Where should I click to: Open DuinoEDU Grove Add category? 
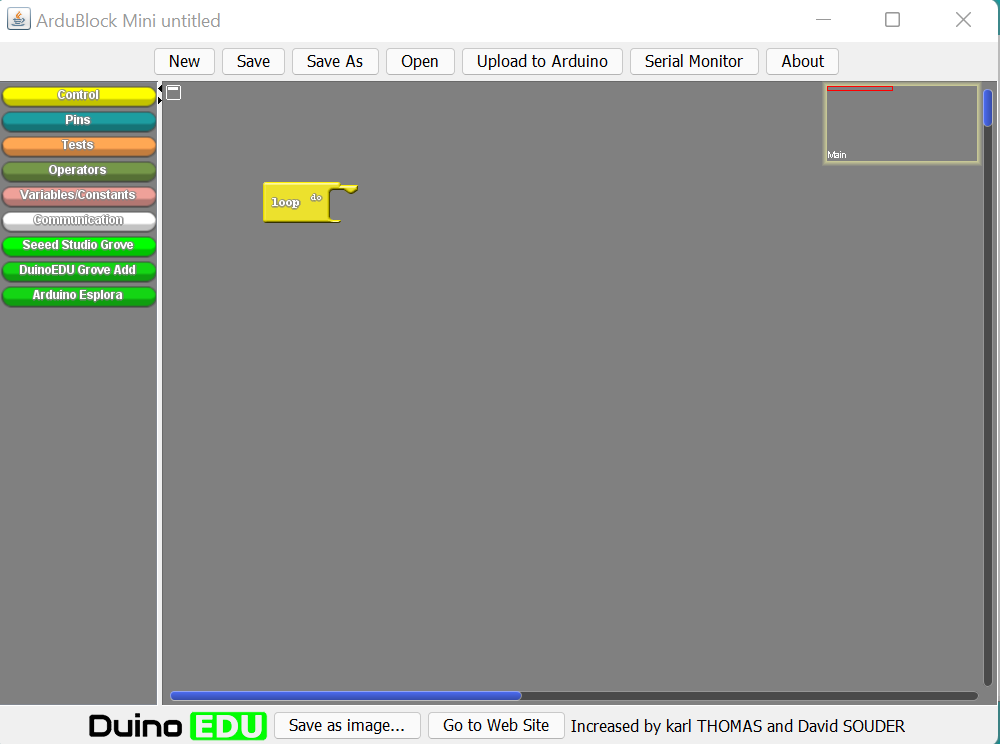click(78, 271)
